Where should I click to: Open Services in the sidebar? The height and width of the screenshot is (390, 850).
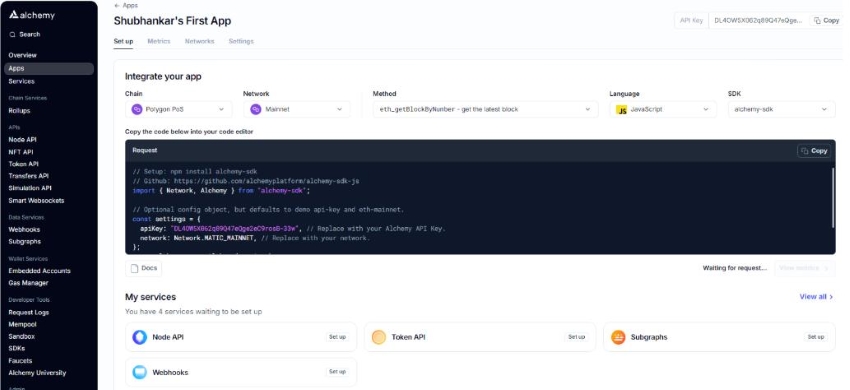tap(22, 81)
